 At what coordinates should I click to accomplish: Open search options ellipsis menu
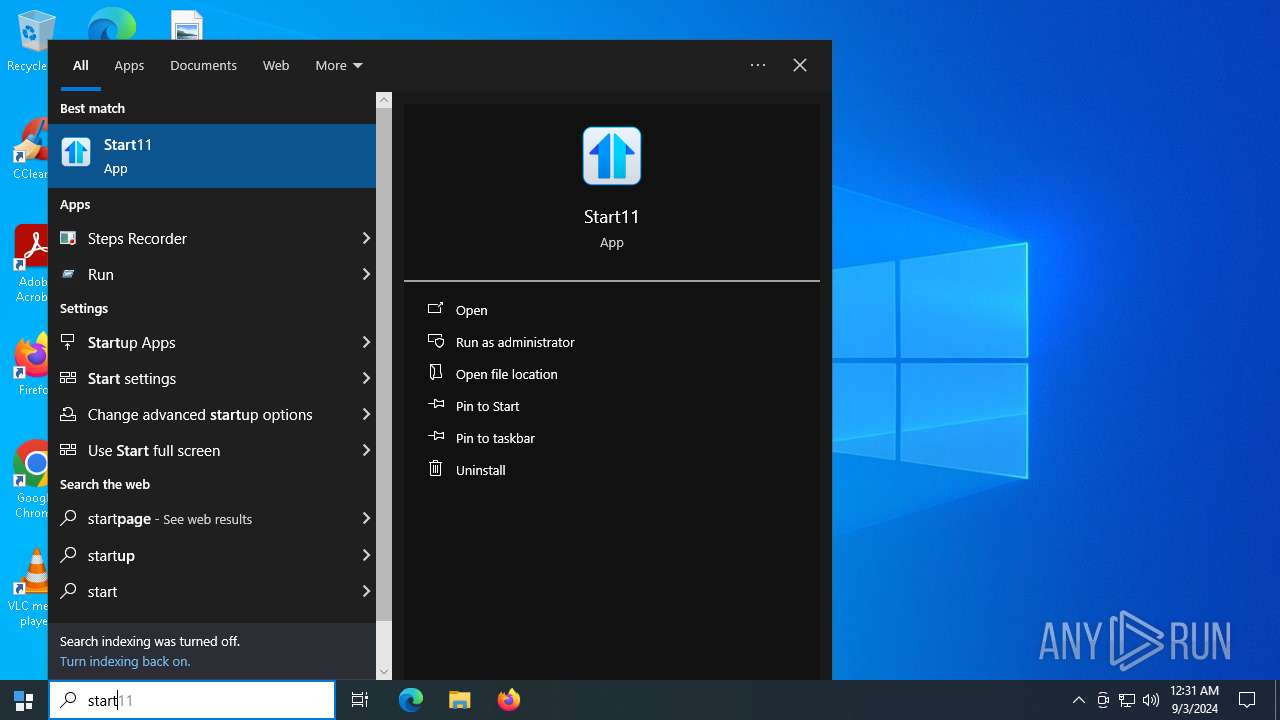click(758, 65)
